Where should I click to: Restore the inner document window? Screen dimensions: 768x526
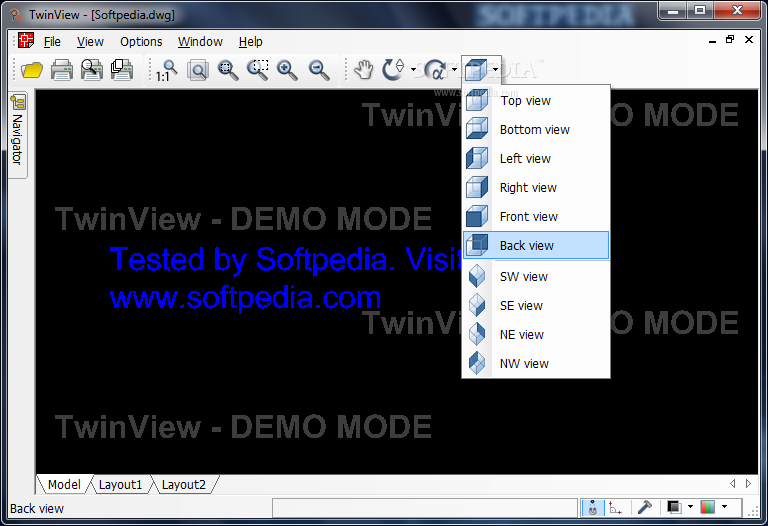(x=730, y=40)
